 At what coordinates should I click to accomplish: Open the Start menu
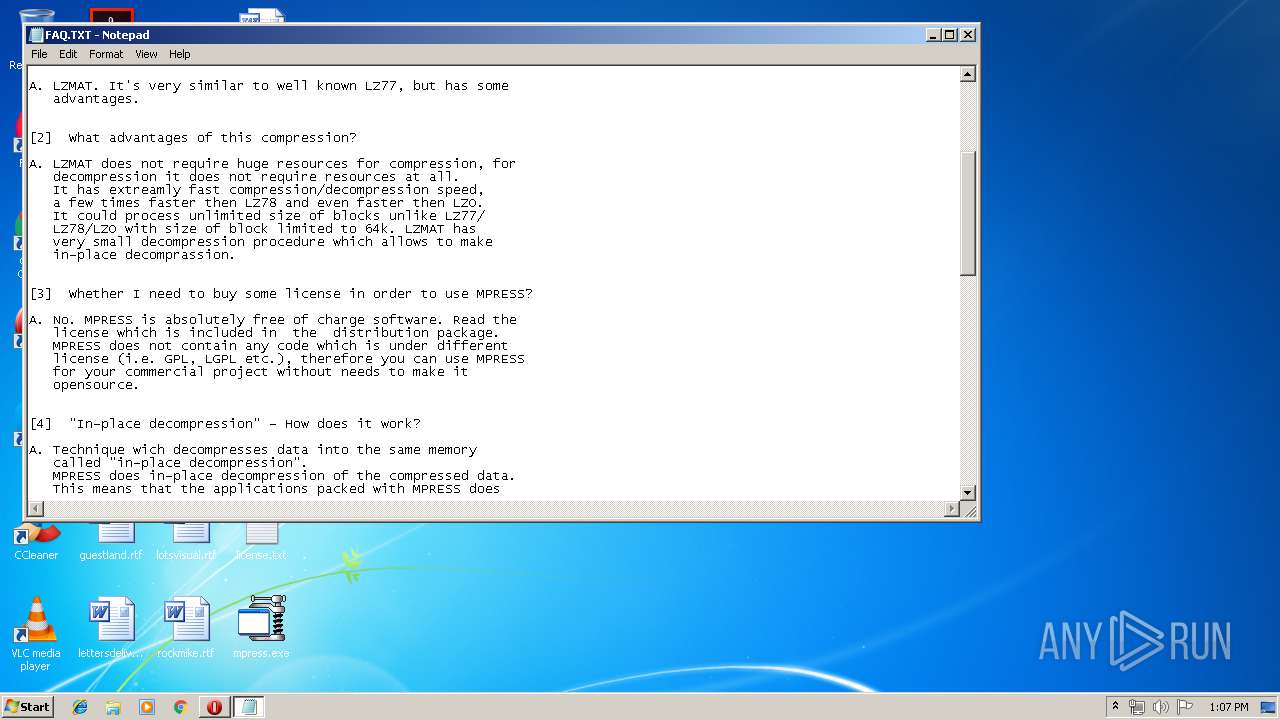28,706
